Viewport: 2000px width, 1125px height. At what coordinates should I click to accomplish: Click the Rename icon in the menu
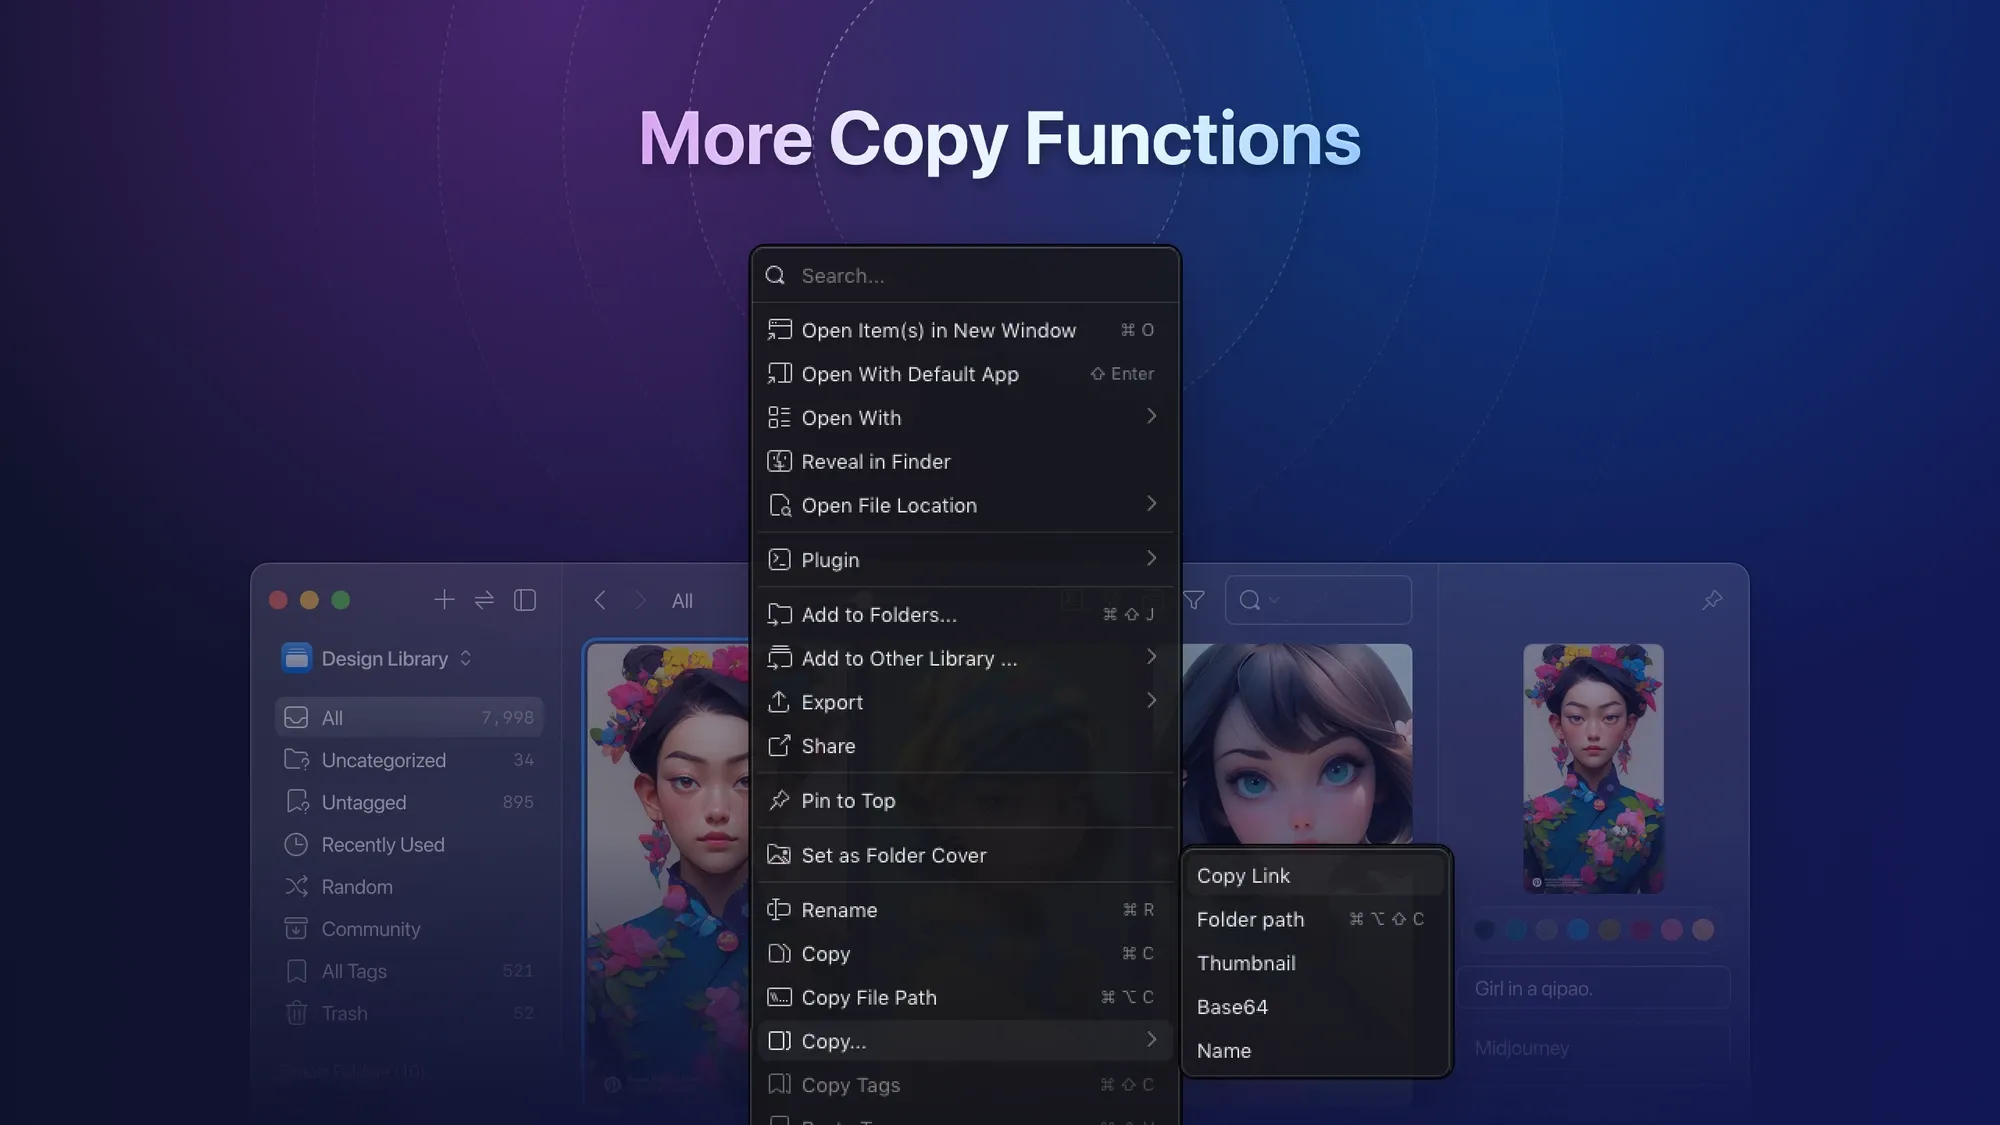(x=779, y=910)
